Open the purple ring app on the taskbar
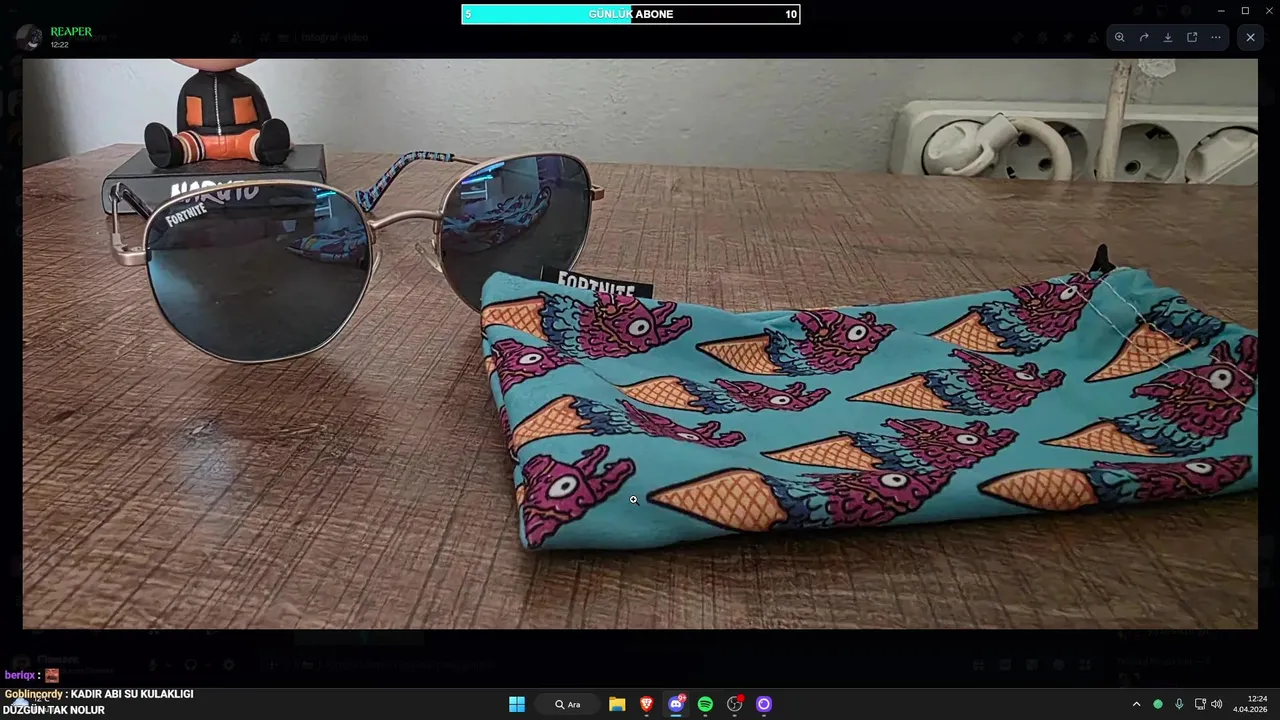The width and height of the screenshot is (1280, 720). coord(764,704)
